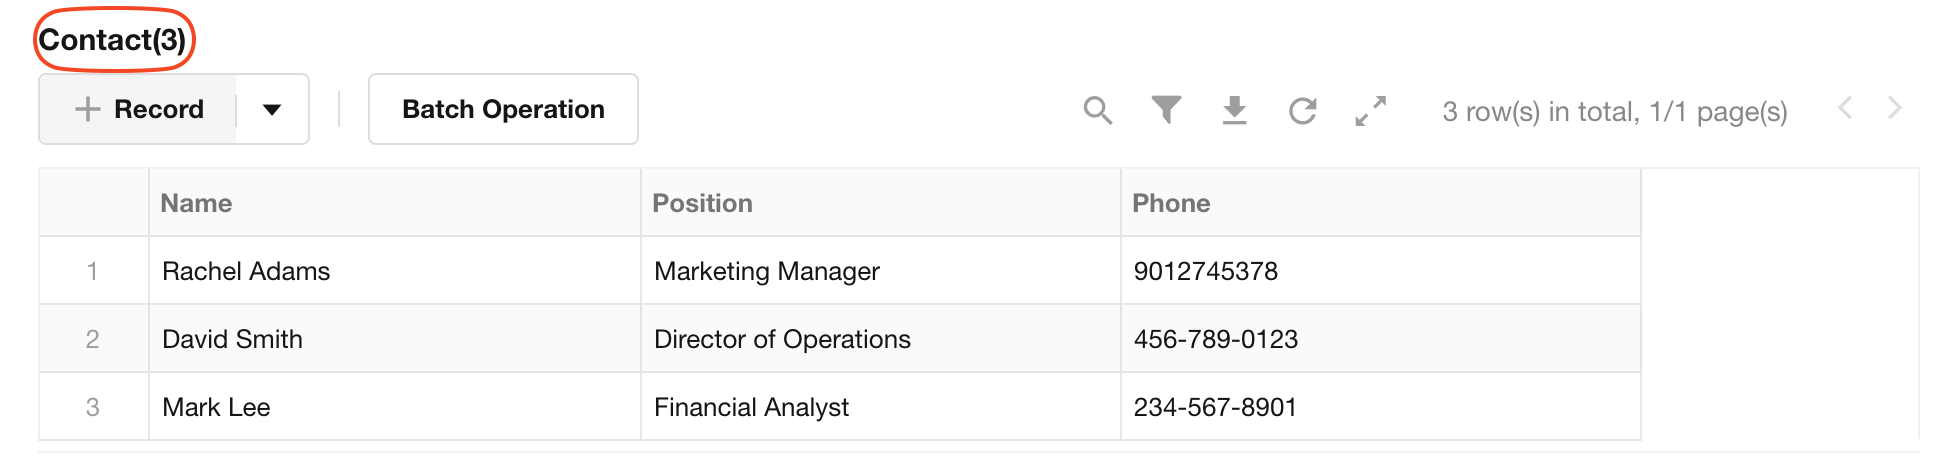Click the Director of Operations cell
1940x466 pixels.
click(782, 339)
